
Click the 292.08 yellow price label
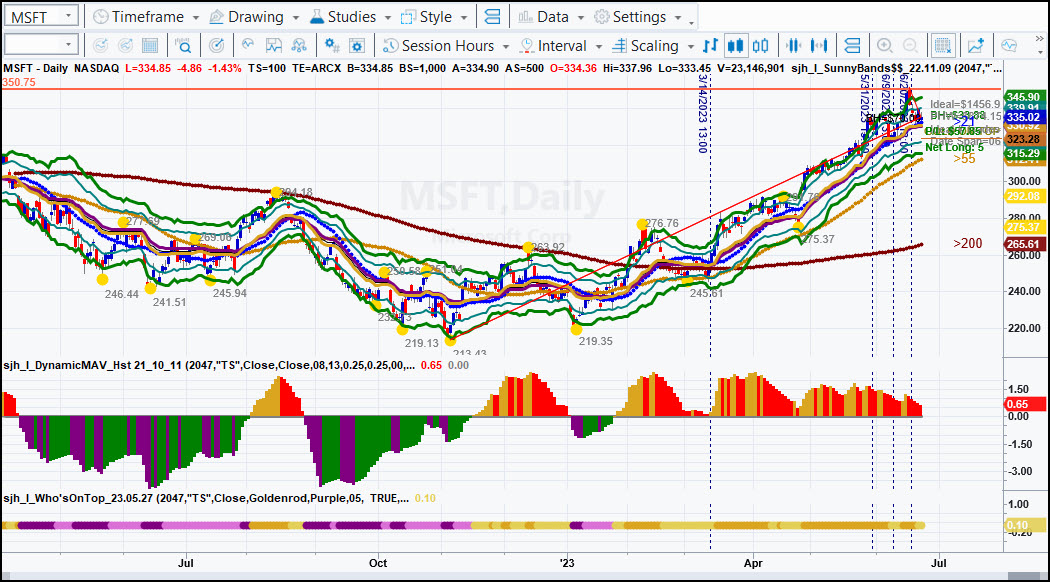[1023, 196]
